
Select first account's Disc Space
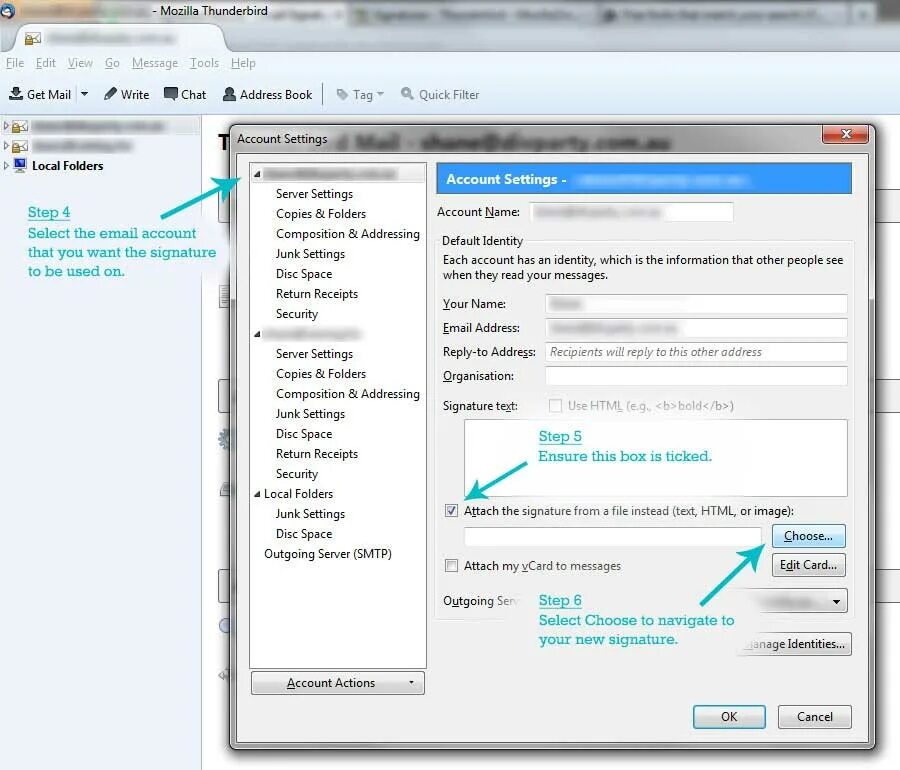point(304,274)
